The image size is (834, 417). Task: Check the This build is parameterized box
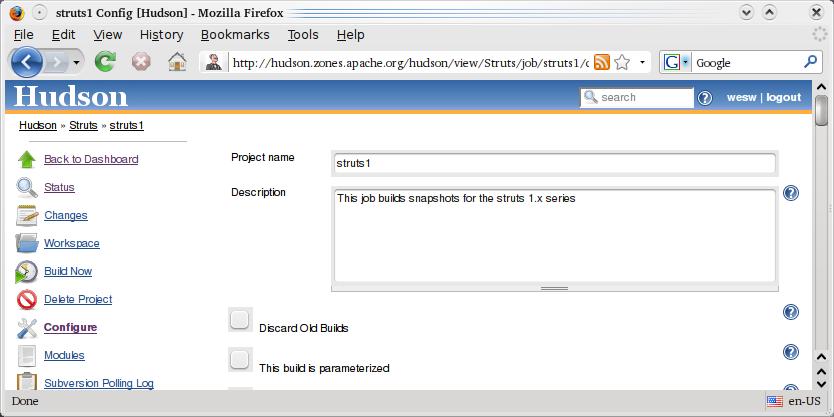240,360
